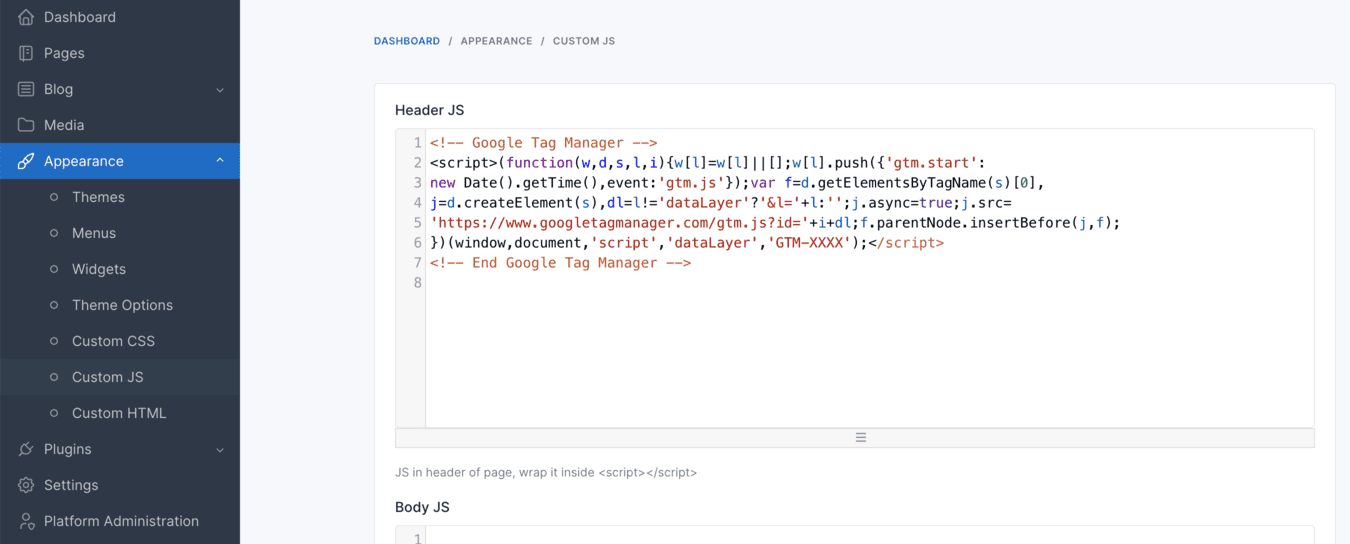
Task: Click the Appearance brush icon
Action: [26, 161]
